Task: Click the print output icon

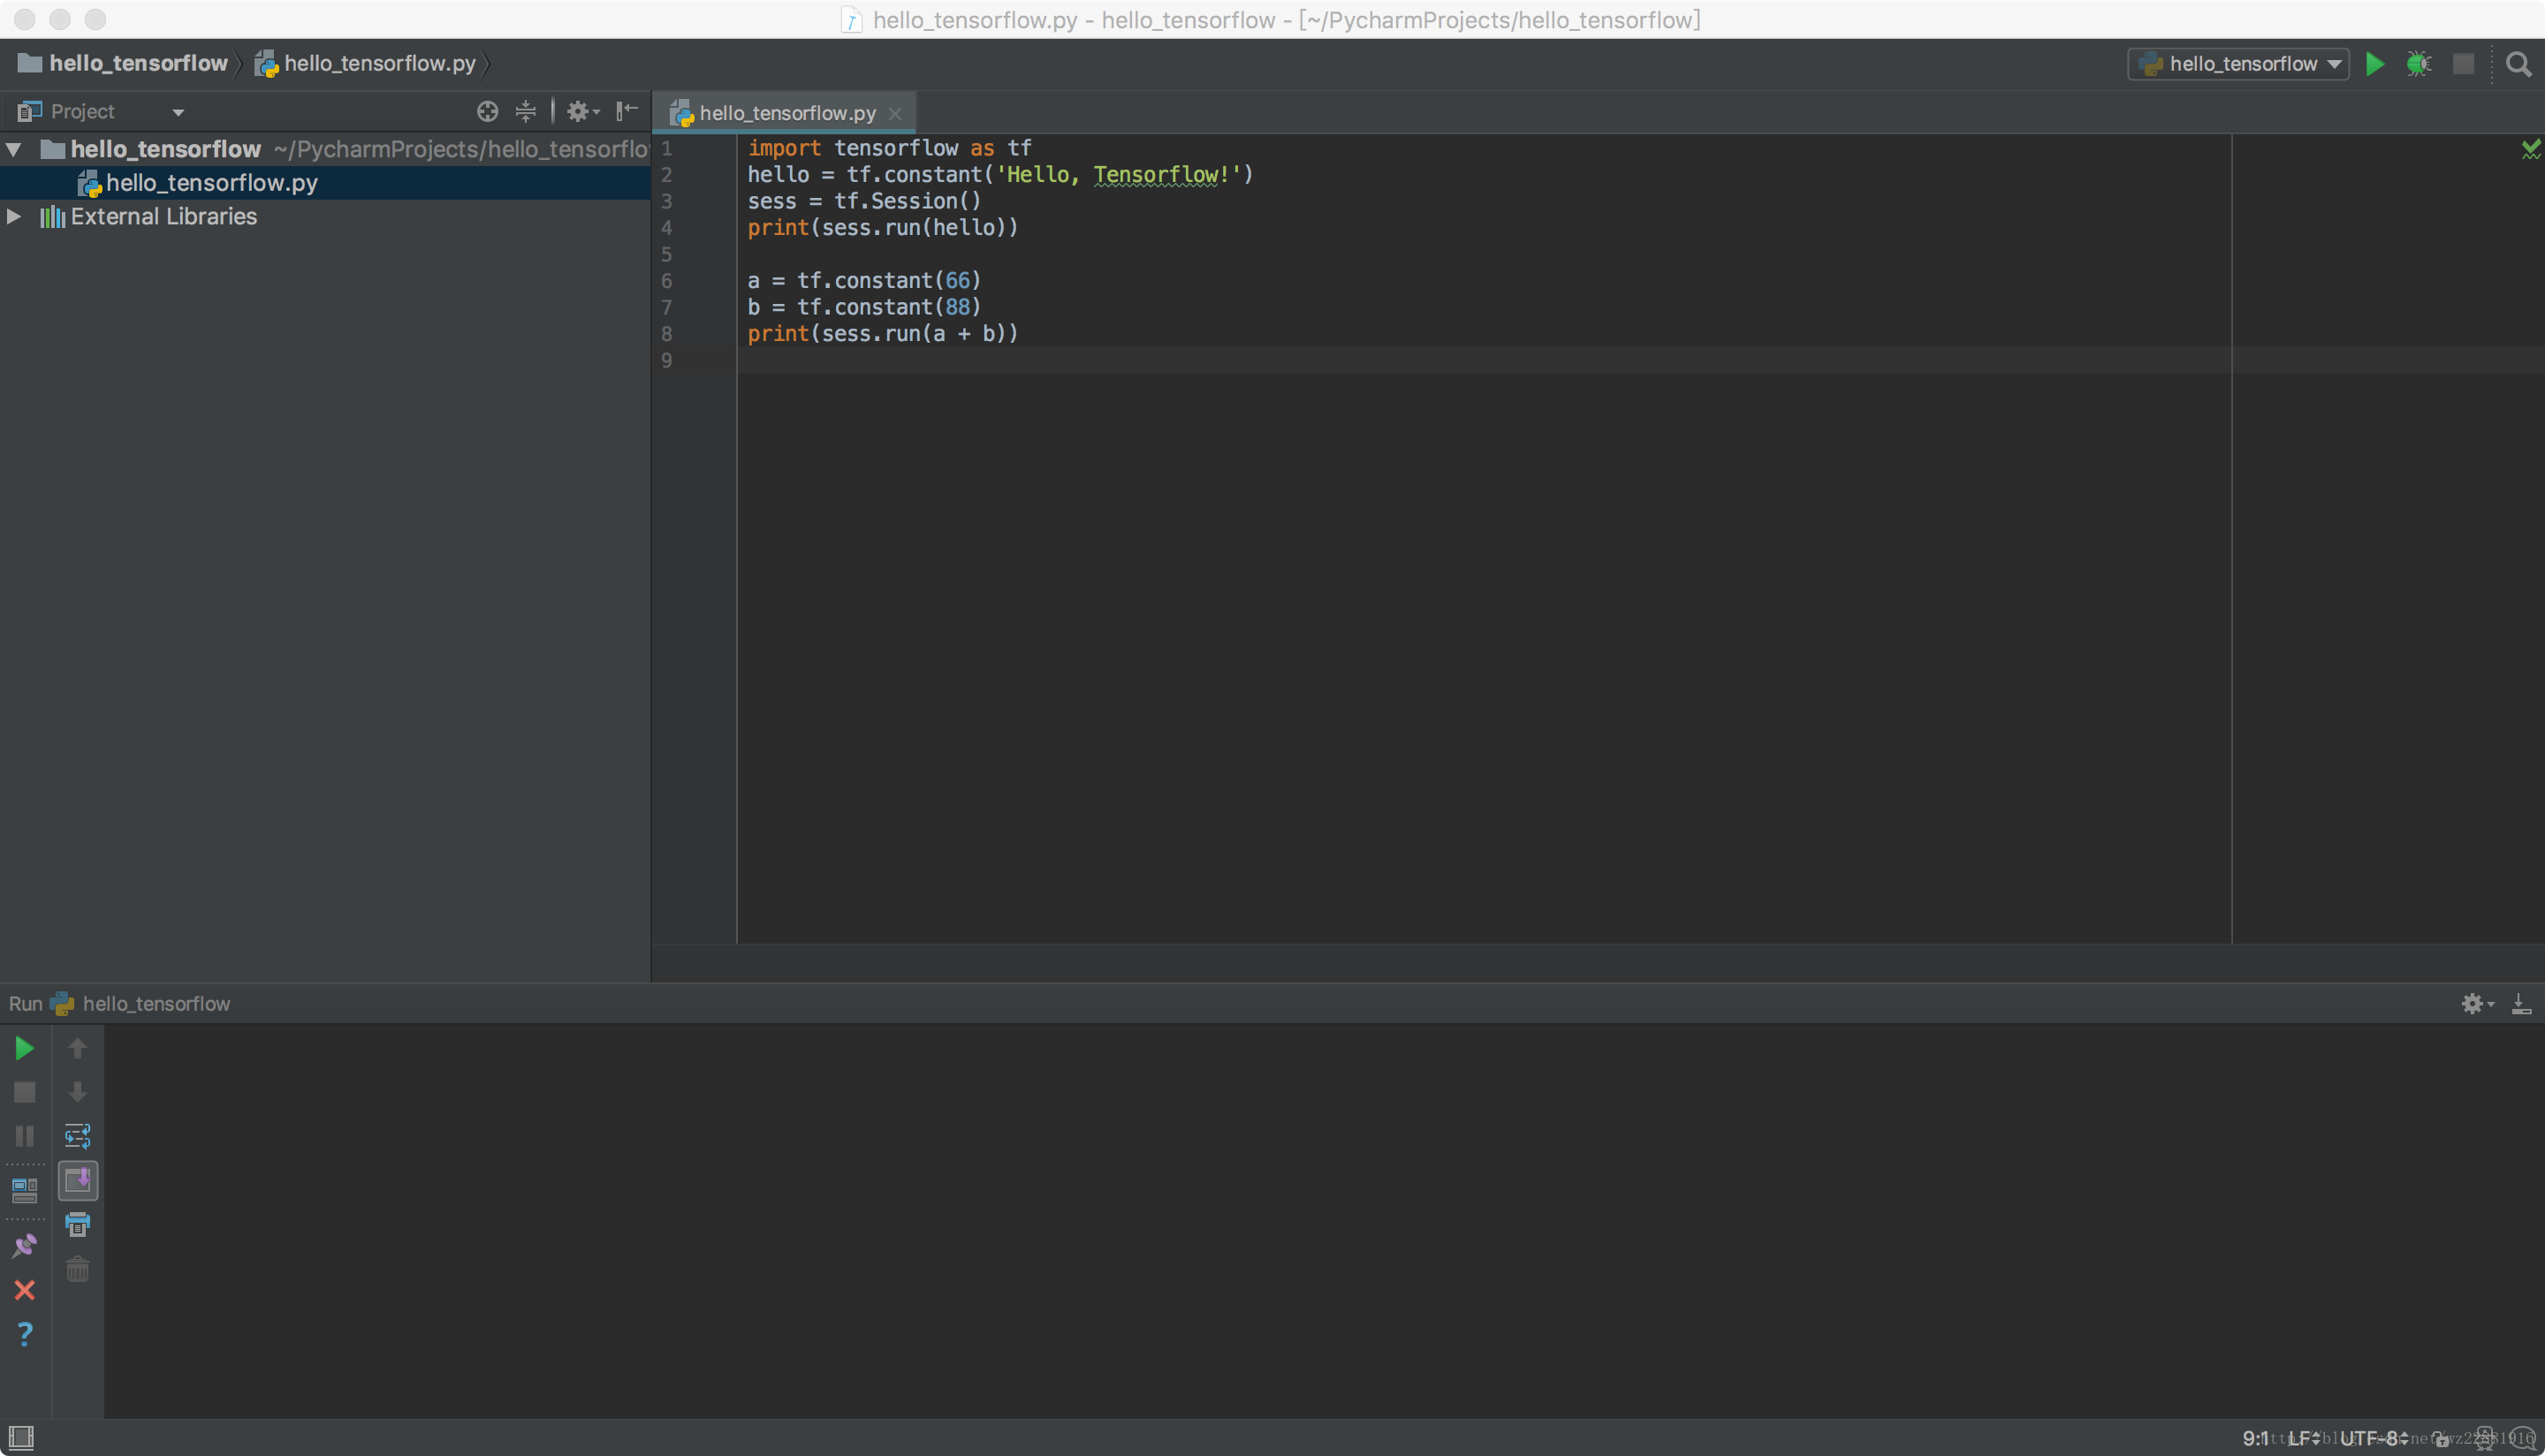Action: point(77,1224)
